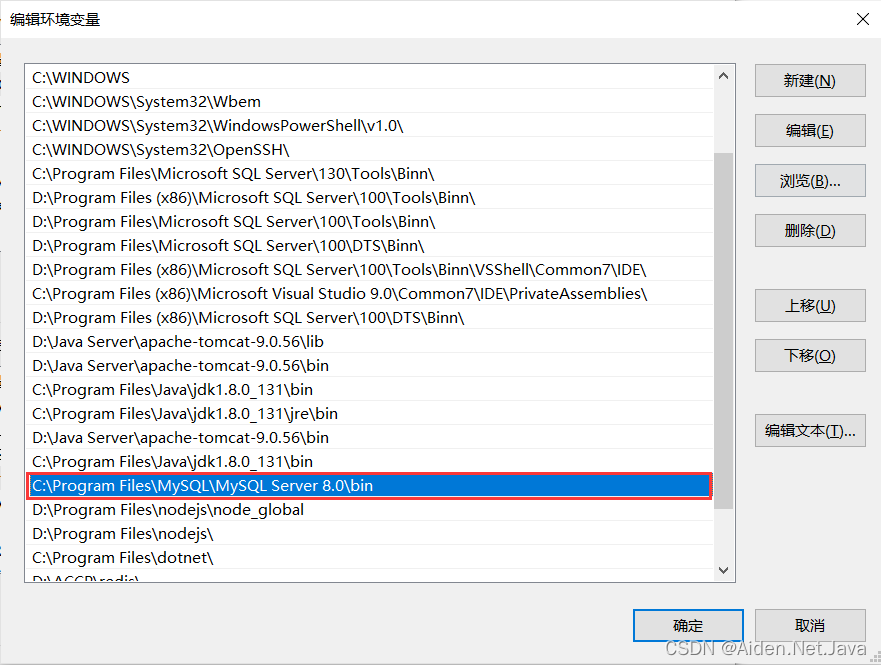
Task: Close the 编辑环境变量 dialog
Action: coord(862,20)
